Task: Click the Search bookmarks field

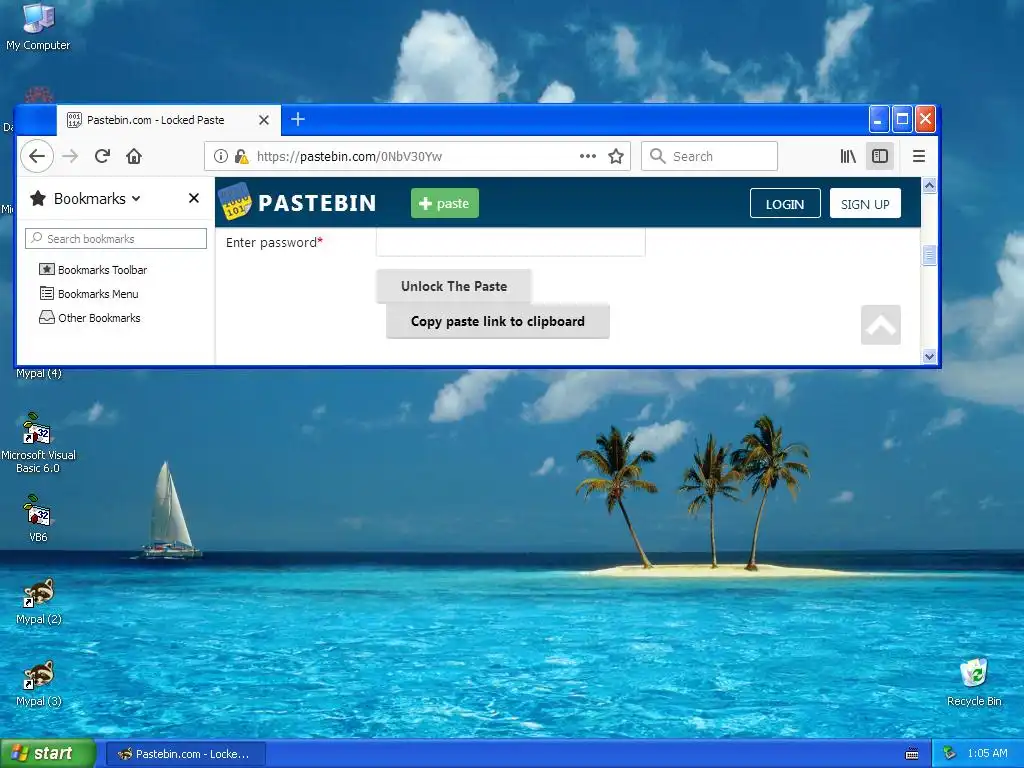Action: (x=116, y=238)
